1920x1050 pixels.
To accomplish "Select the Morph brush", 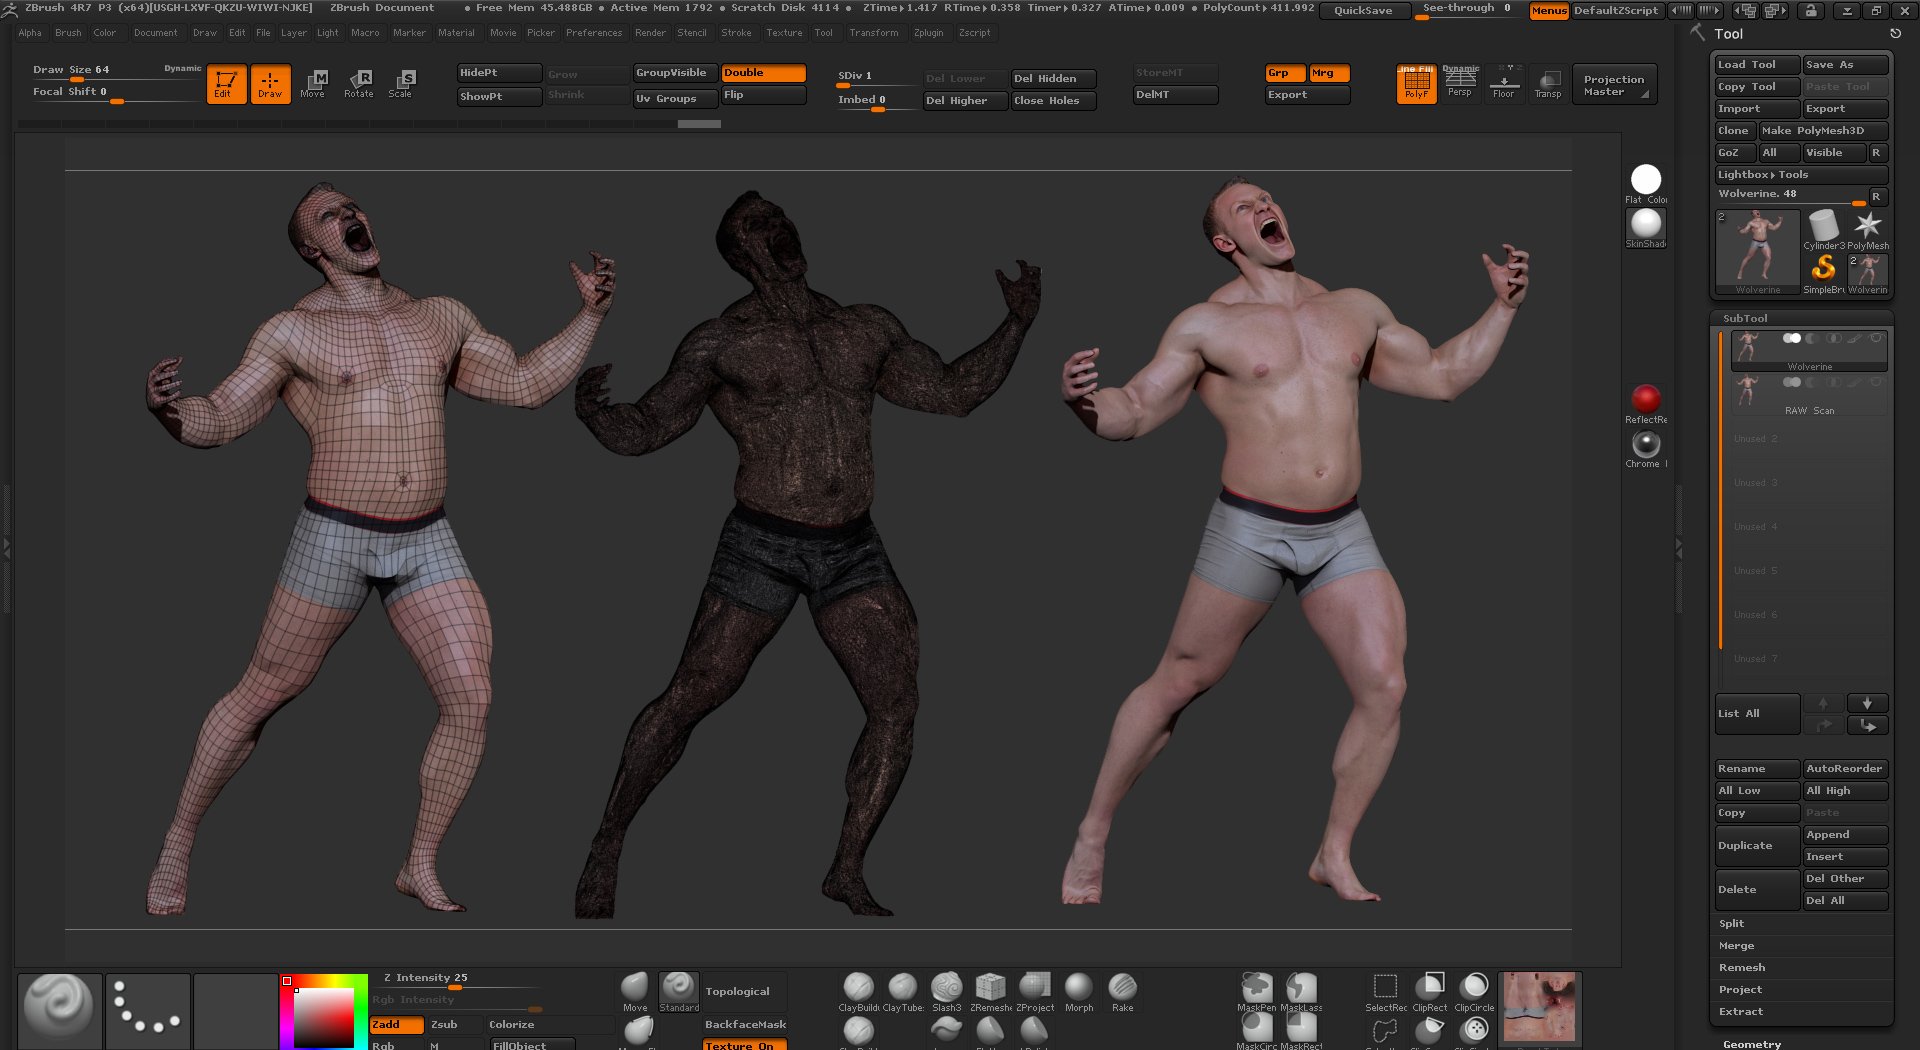I will pyautogui.click(x=1079, y=992).
